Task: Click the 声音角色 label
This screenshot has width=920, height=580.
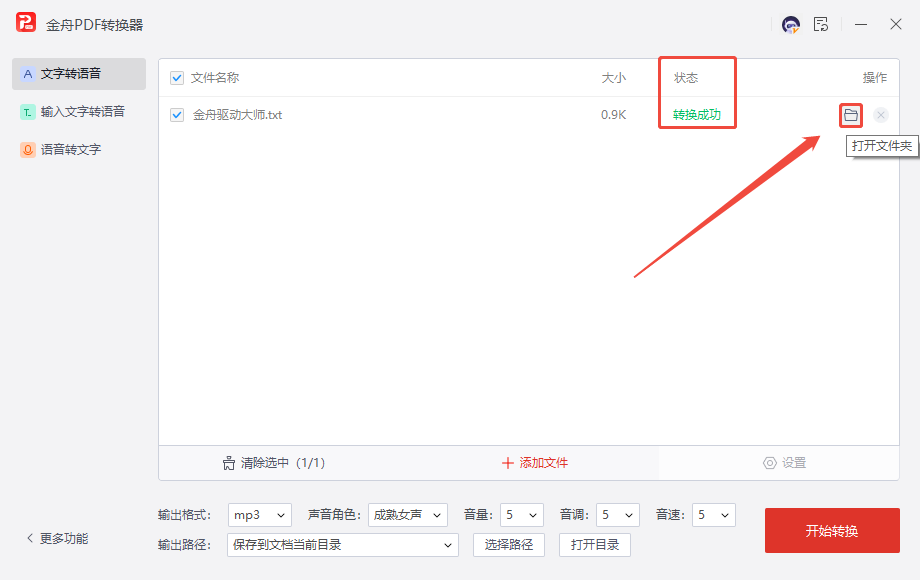Action: [334, 515]
